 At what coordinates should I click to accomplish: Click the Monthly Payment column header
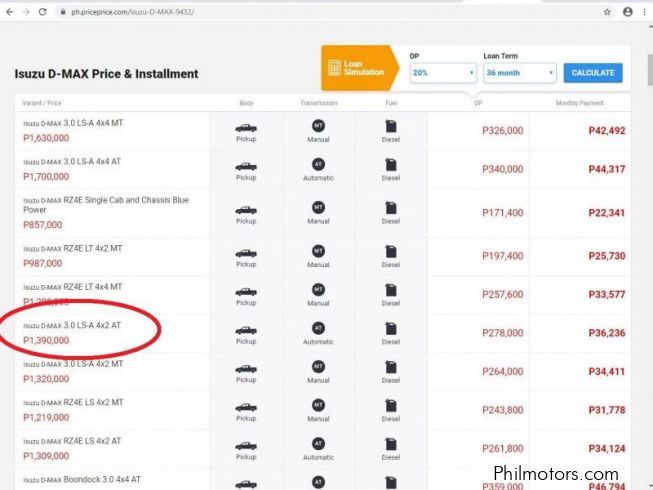pos(580,103)
